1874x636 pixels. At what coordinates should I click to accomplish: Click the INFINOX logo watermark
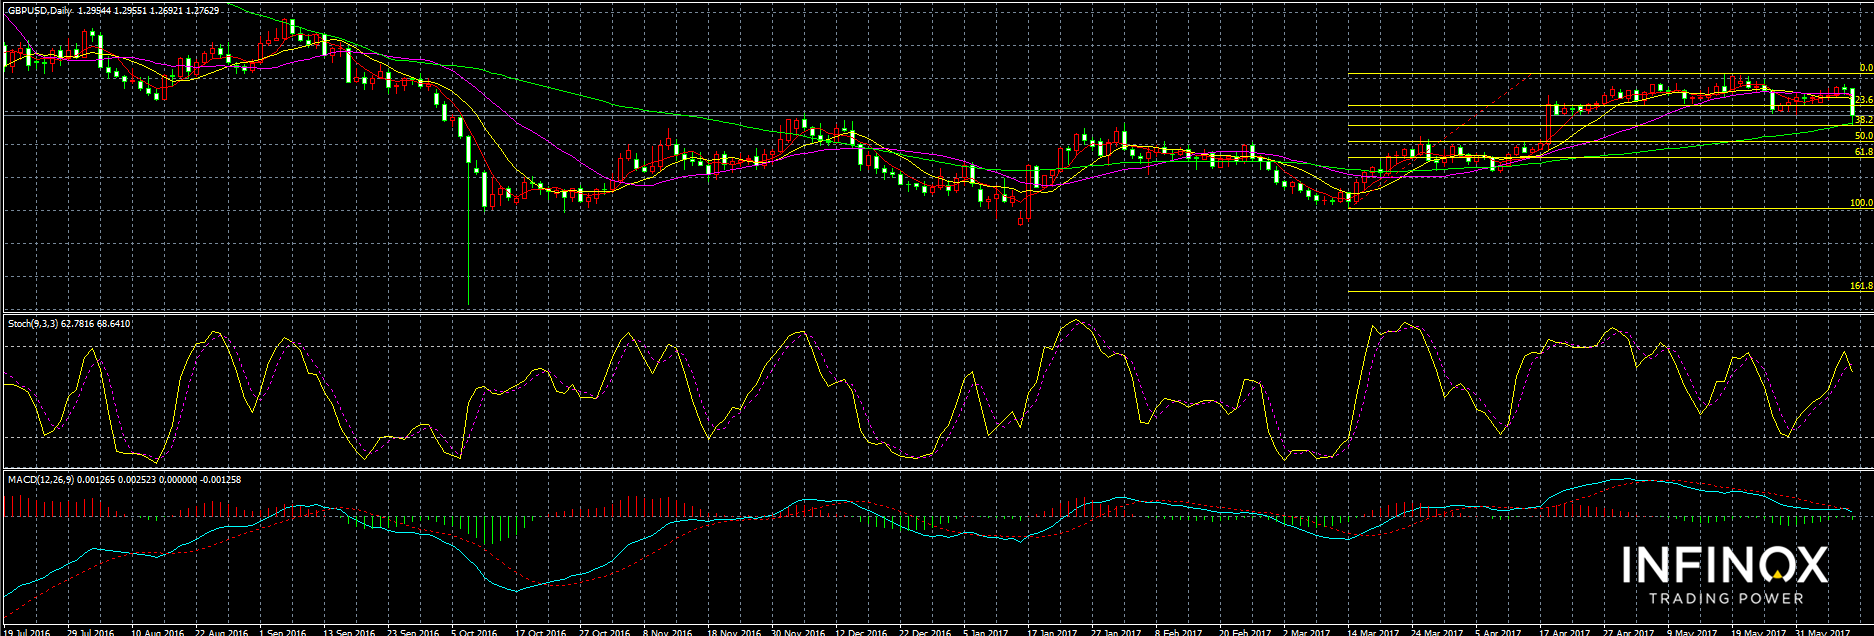[1724, 565]
